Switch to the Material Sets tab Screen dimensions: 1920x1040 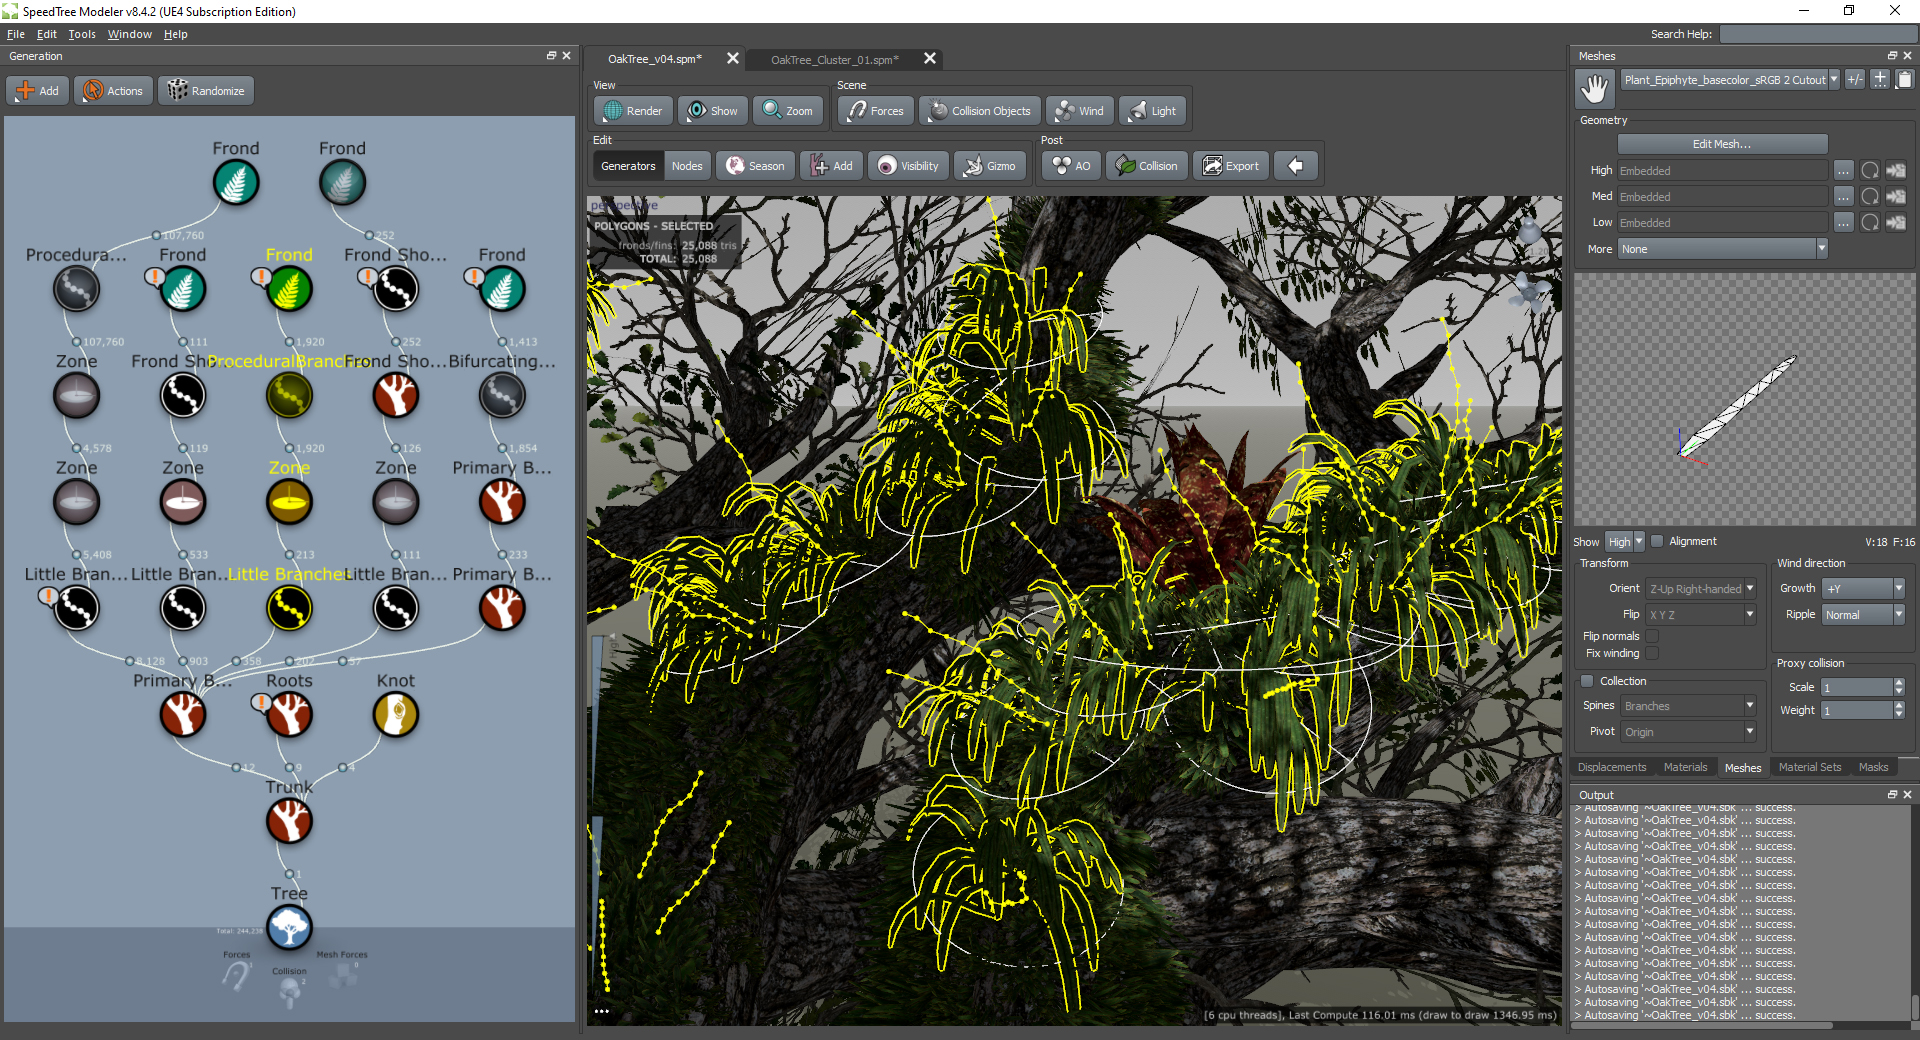(x=1809, y=767)
